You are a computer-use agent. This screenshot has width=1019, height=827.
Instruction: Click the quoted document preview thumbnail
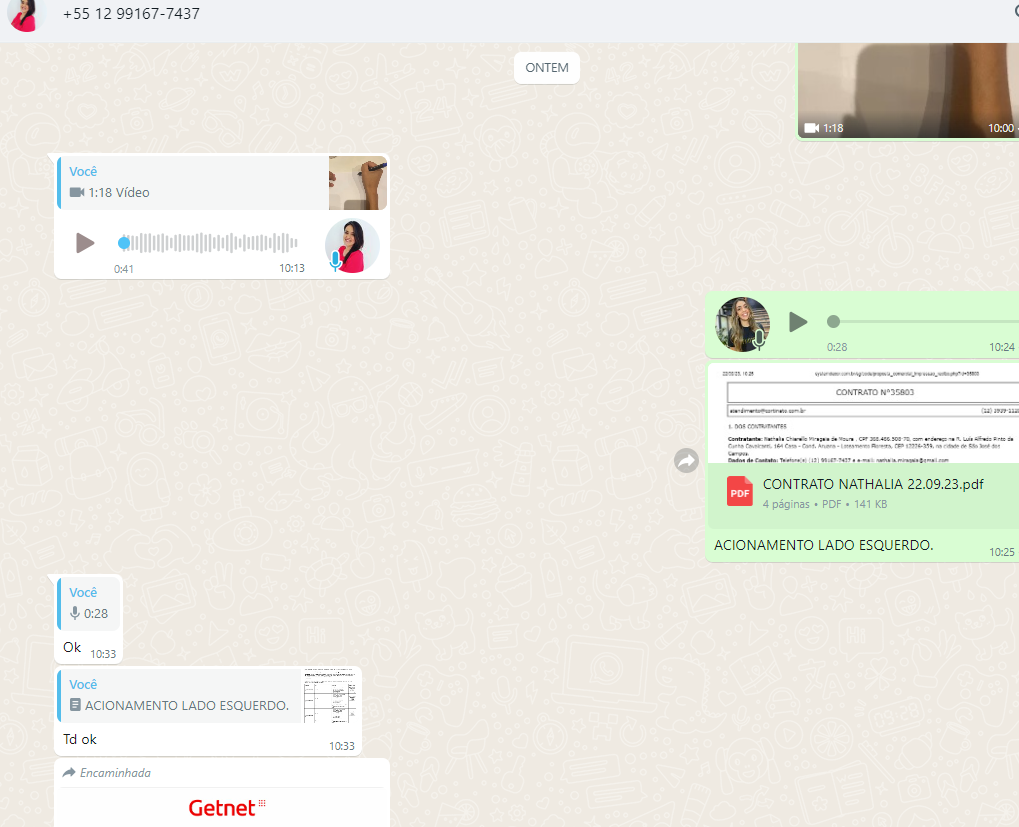pos(331,696)
